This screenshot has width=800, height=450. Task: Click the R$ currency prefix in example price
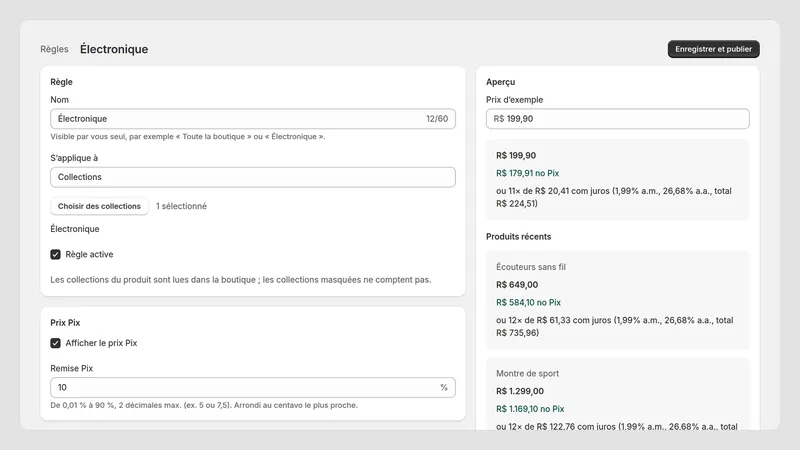tap(498, 119)
